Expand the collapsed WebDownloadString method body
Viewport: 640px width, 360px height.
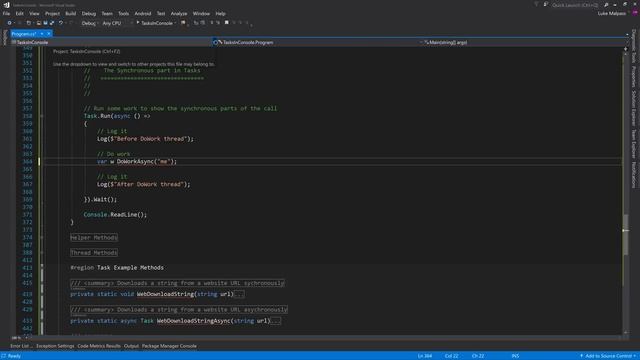(239, 294)
